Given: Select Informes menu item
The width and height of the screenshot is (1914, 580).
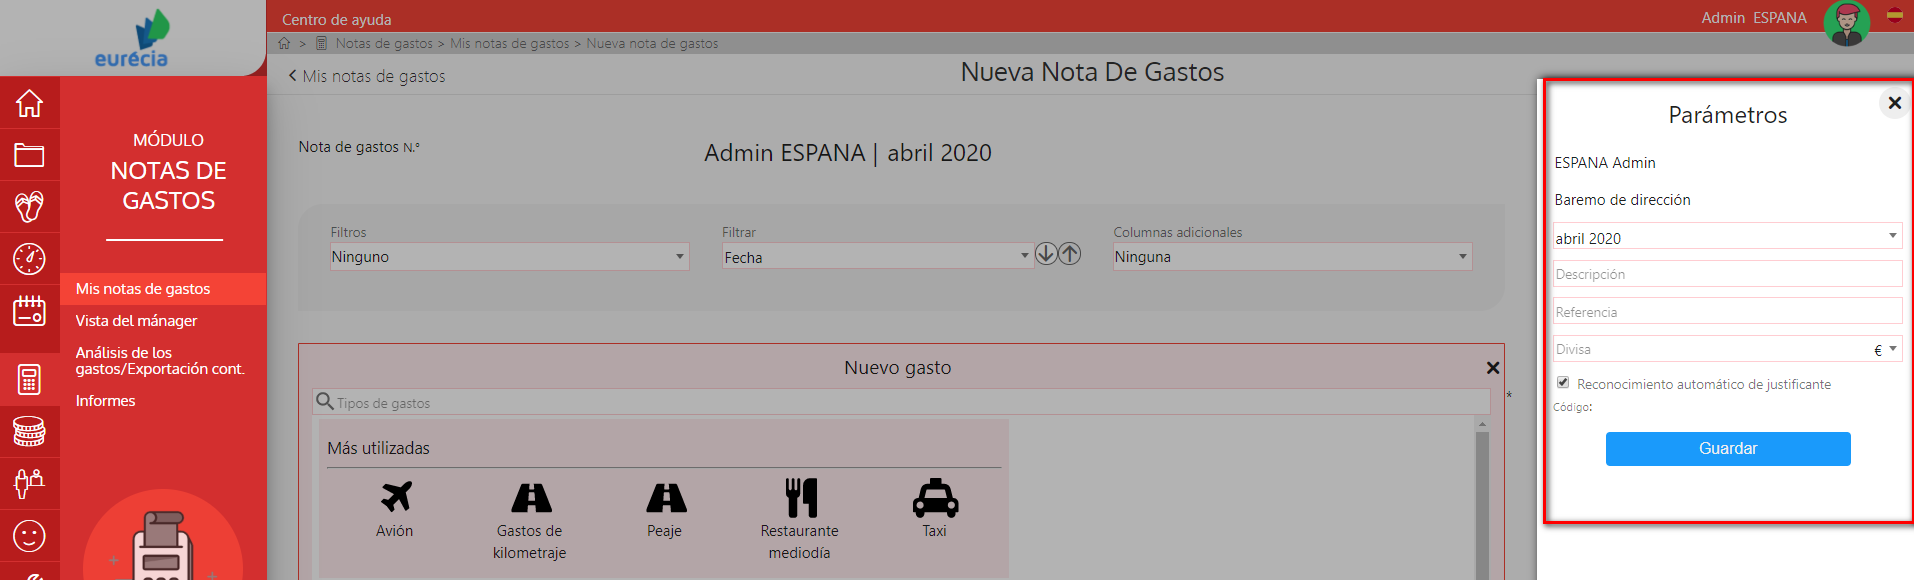Looking at the screenshot, I should pyautogui.click(x=106, y=401).
